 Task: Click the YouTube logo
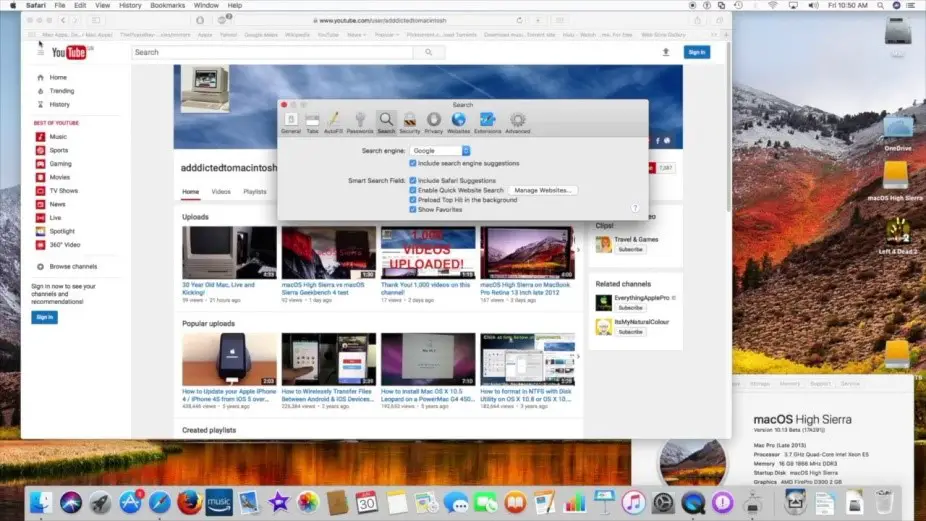(70, 53)
